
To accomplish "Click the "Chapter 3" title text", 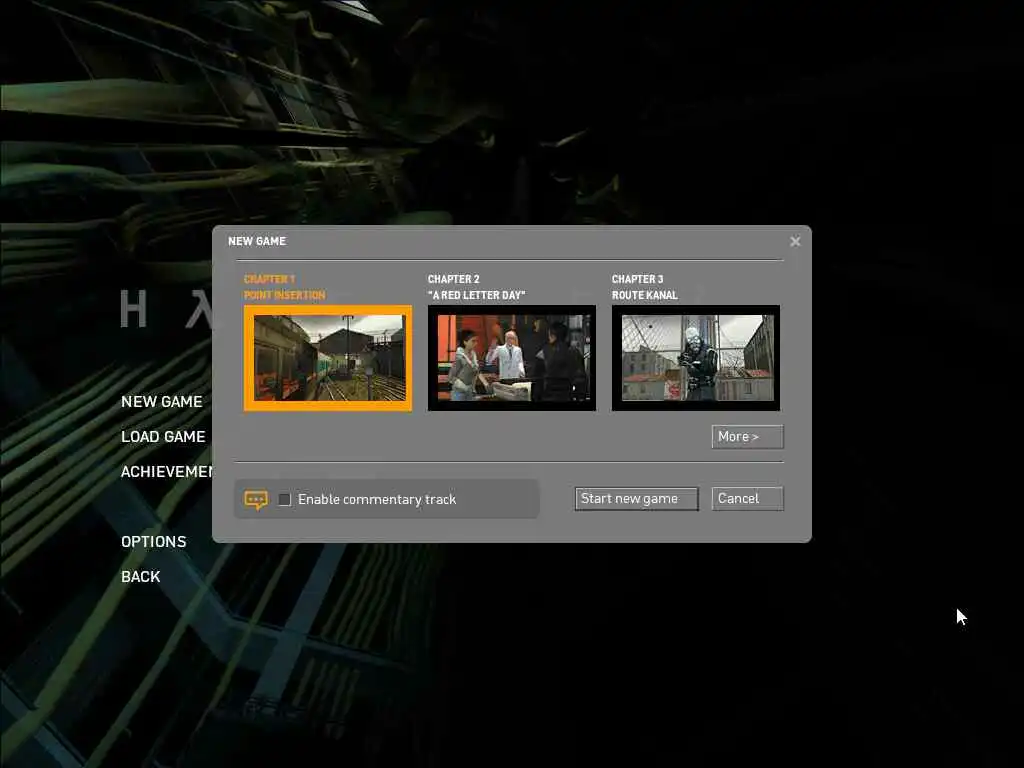I will pos(637,279).
